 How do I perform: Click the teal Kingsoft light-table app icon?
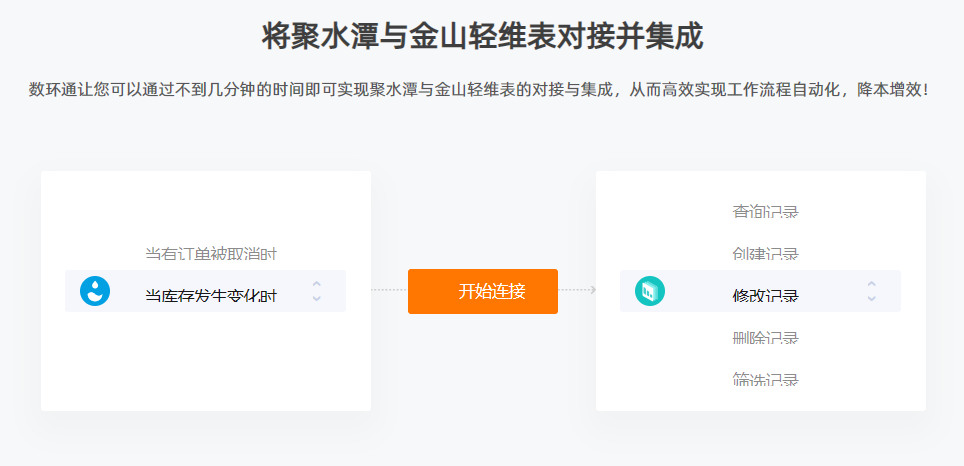650,291
